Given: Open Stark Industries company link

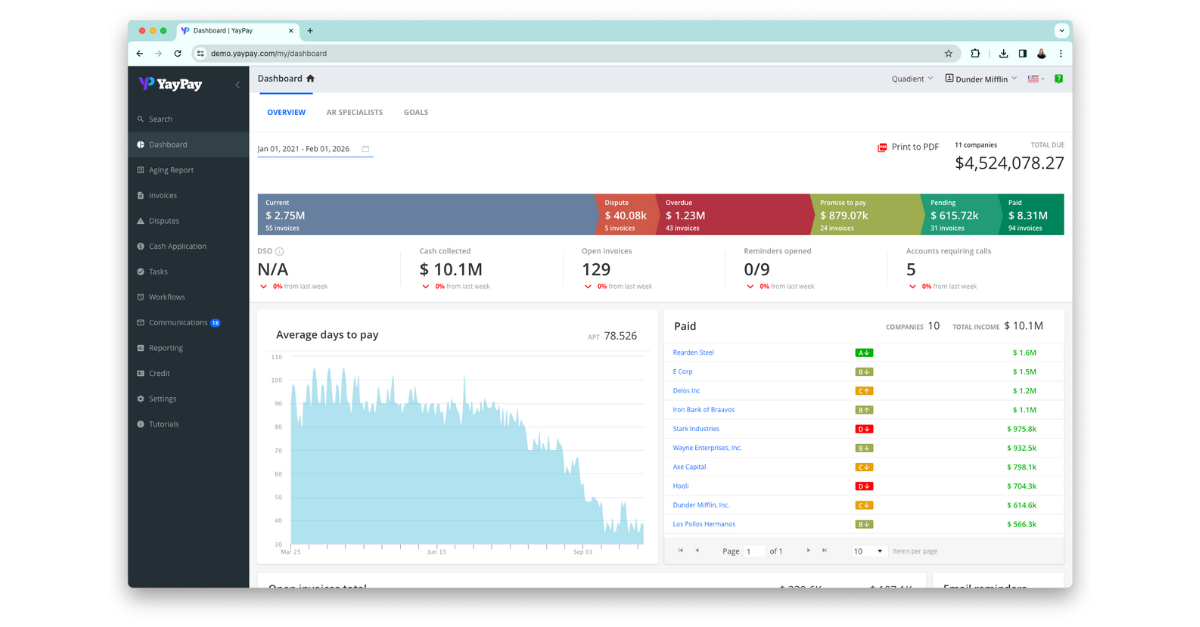Looking at the screenshot, I should [x=696, y=428].
